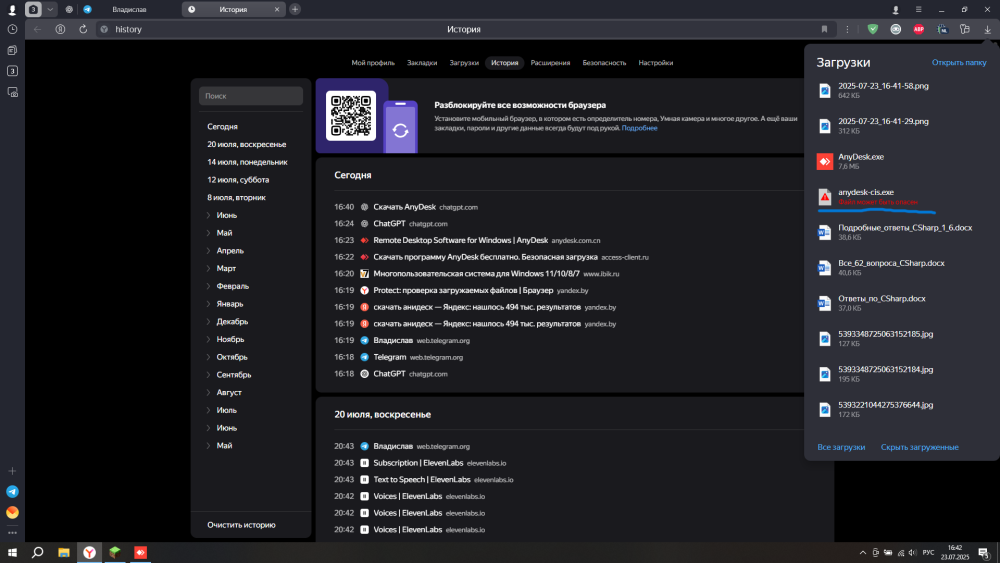The image size is (1000, 563).
Task: Switch to the Владислав Telegram tab
Action: pyautogui.click(x=128, y=10)
